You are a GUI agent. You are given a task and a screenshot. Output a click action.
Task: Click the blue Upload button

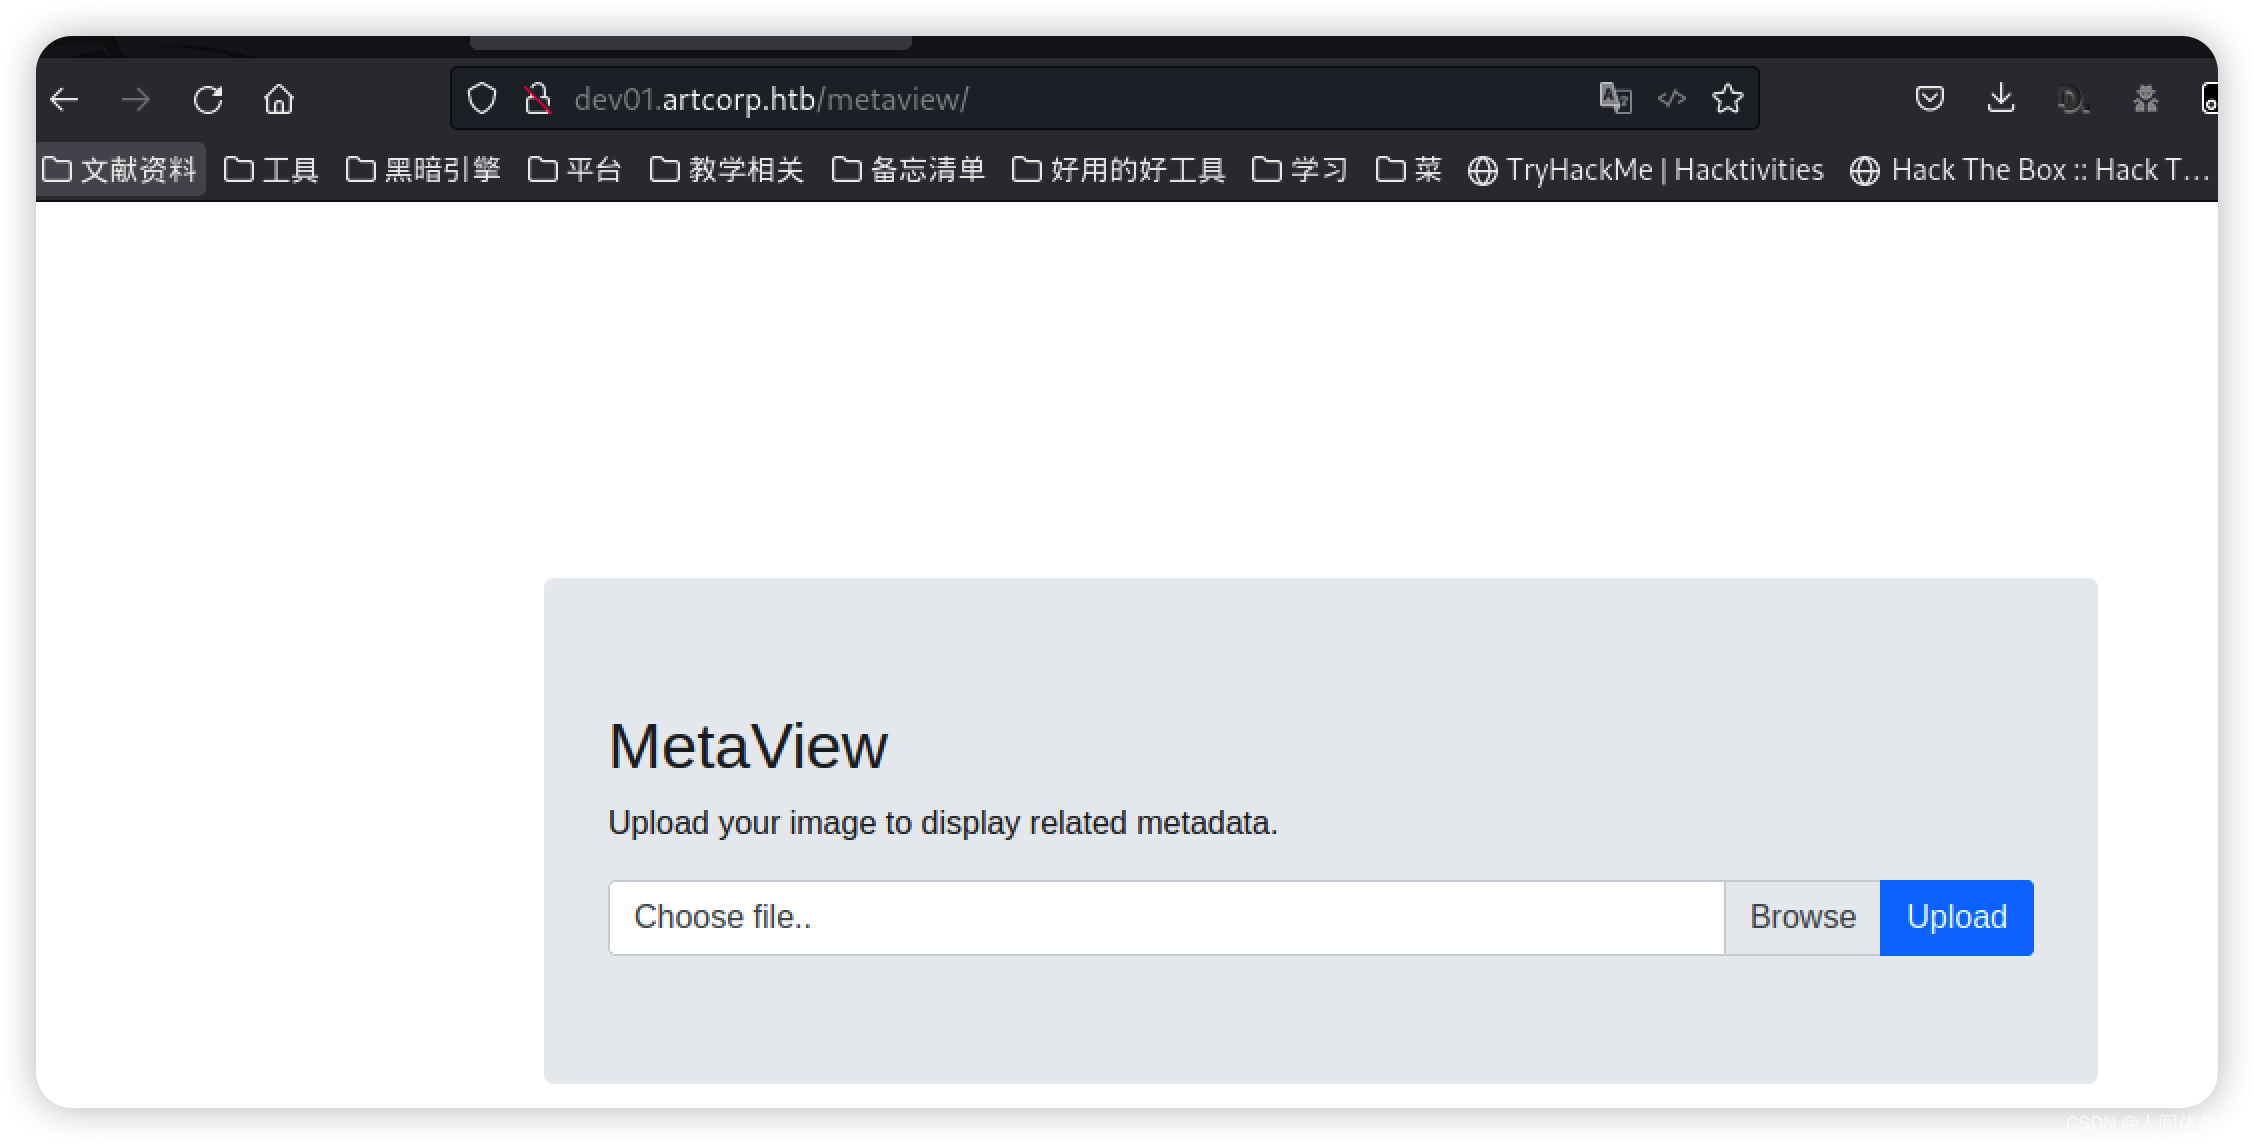[1956, 917]
